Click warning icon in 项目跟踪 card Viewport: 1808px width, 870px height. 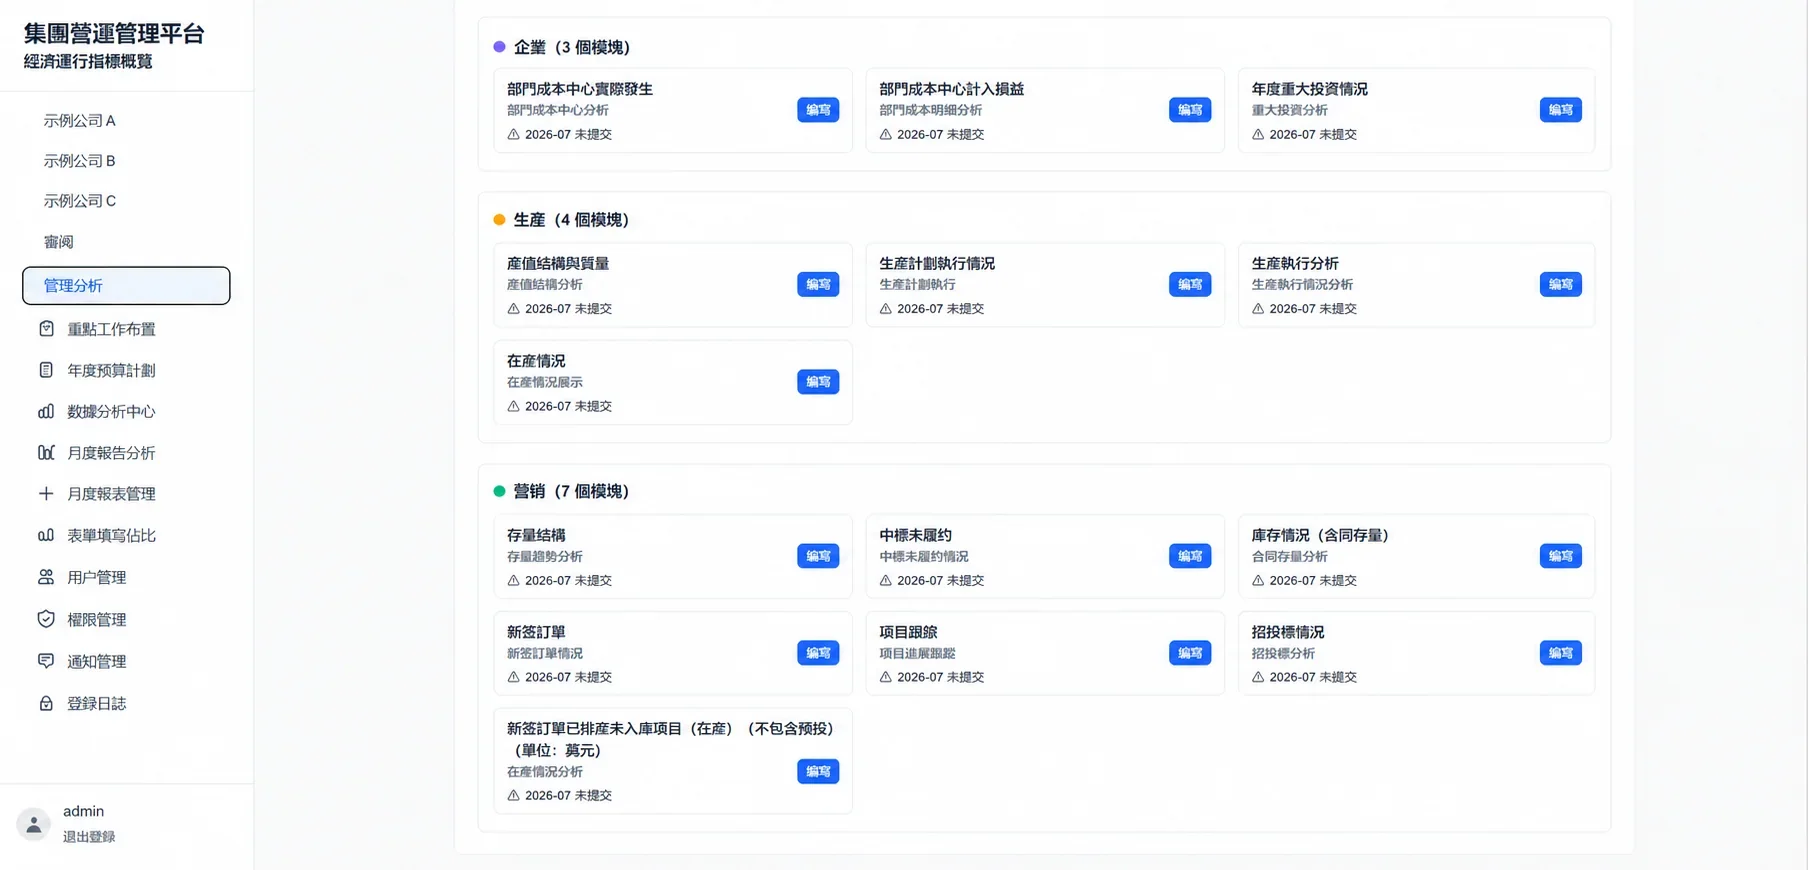coord(885,677)
